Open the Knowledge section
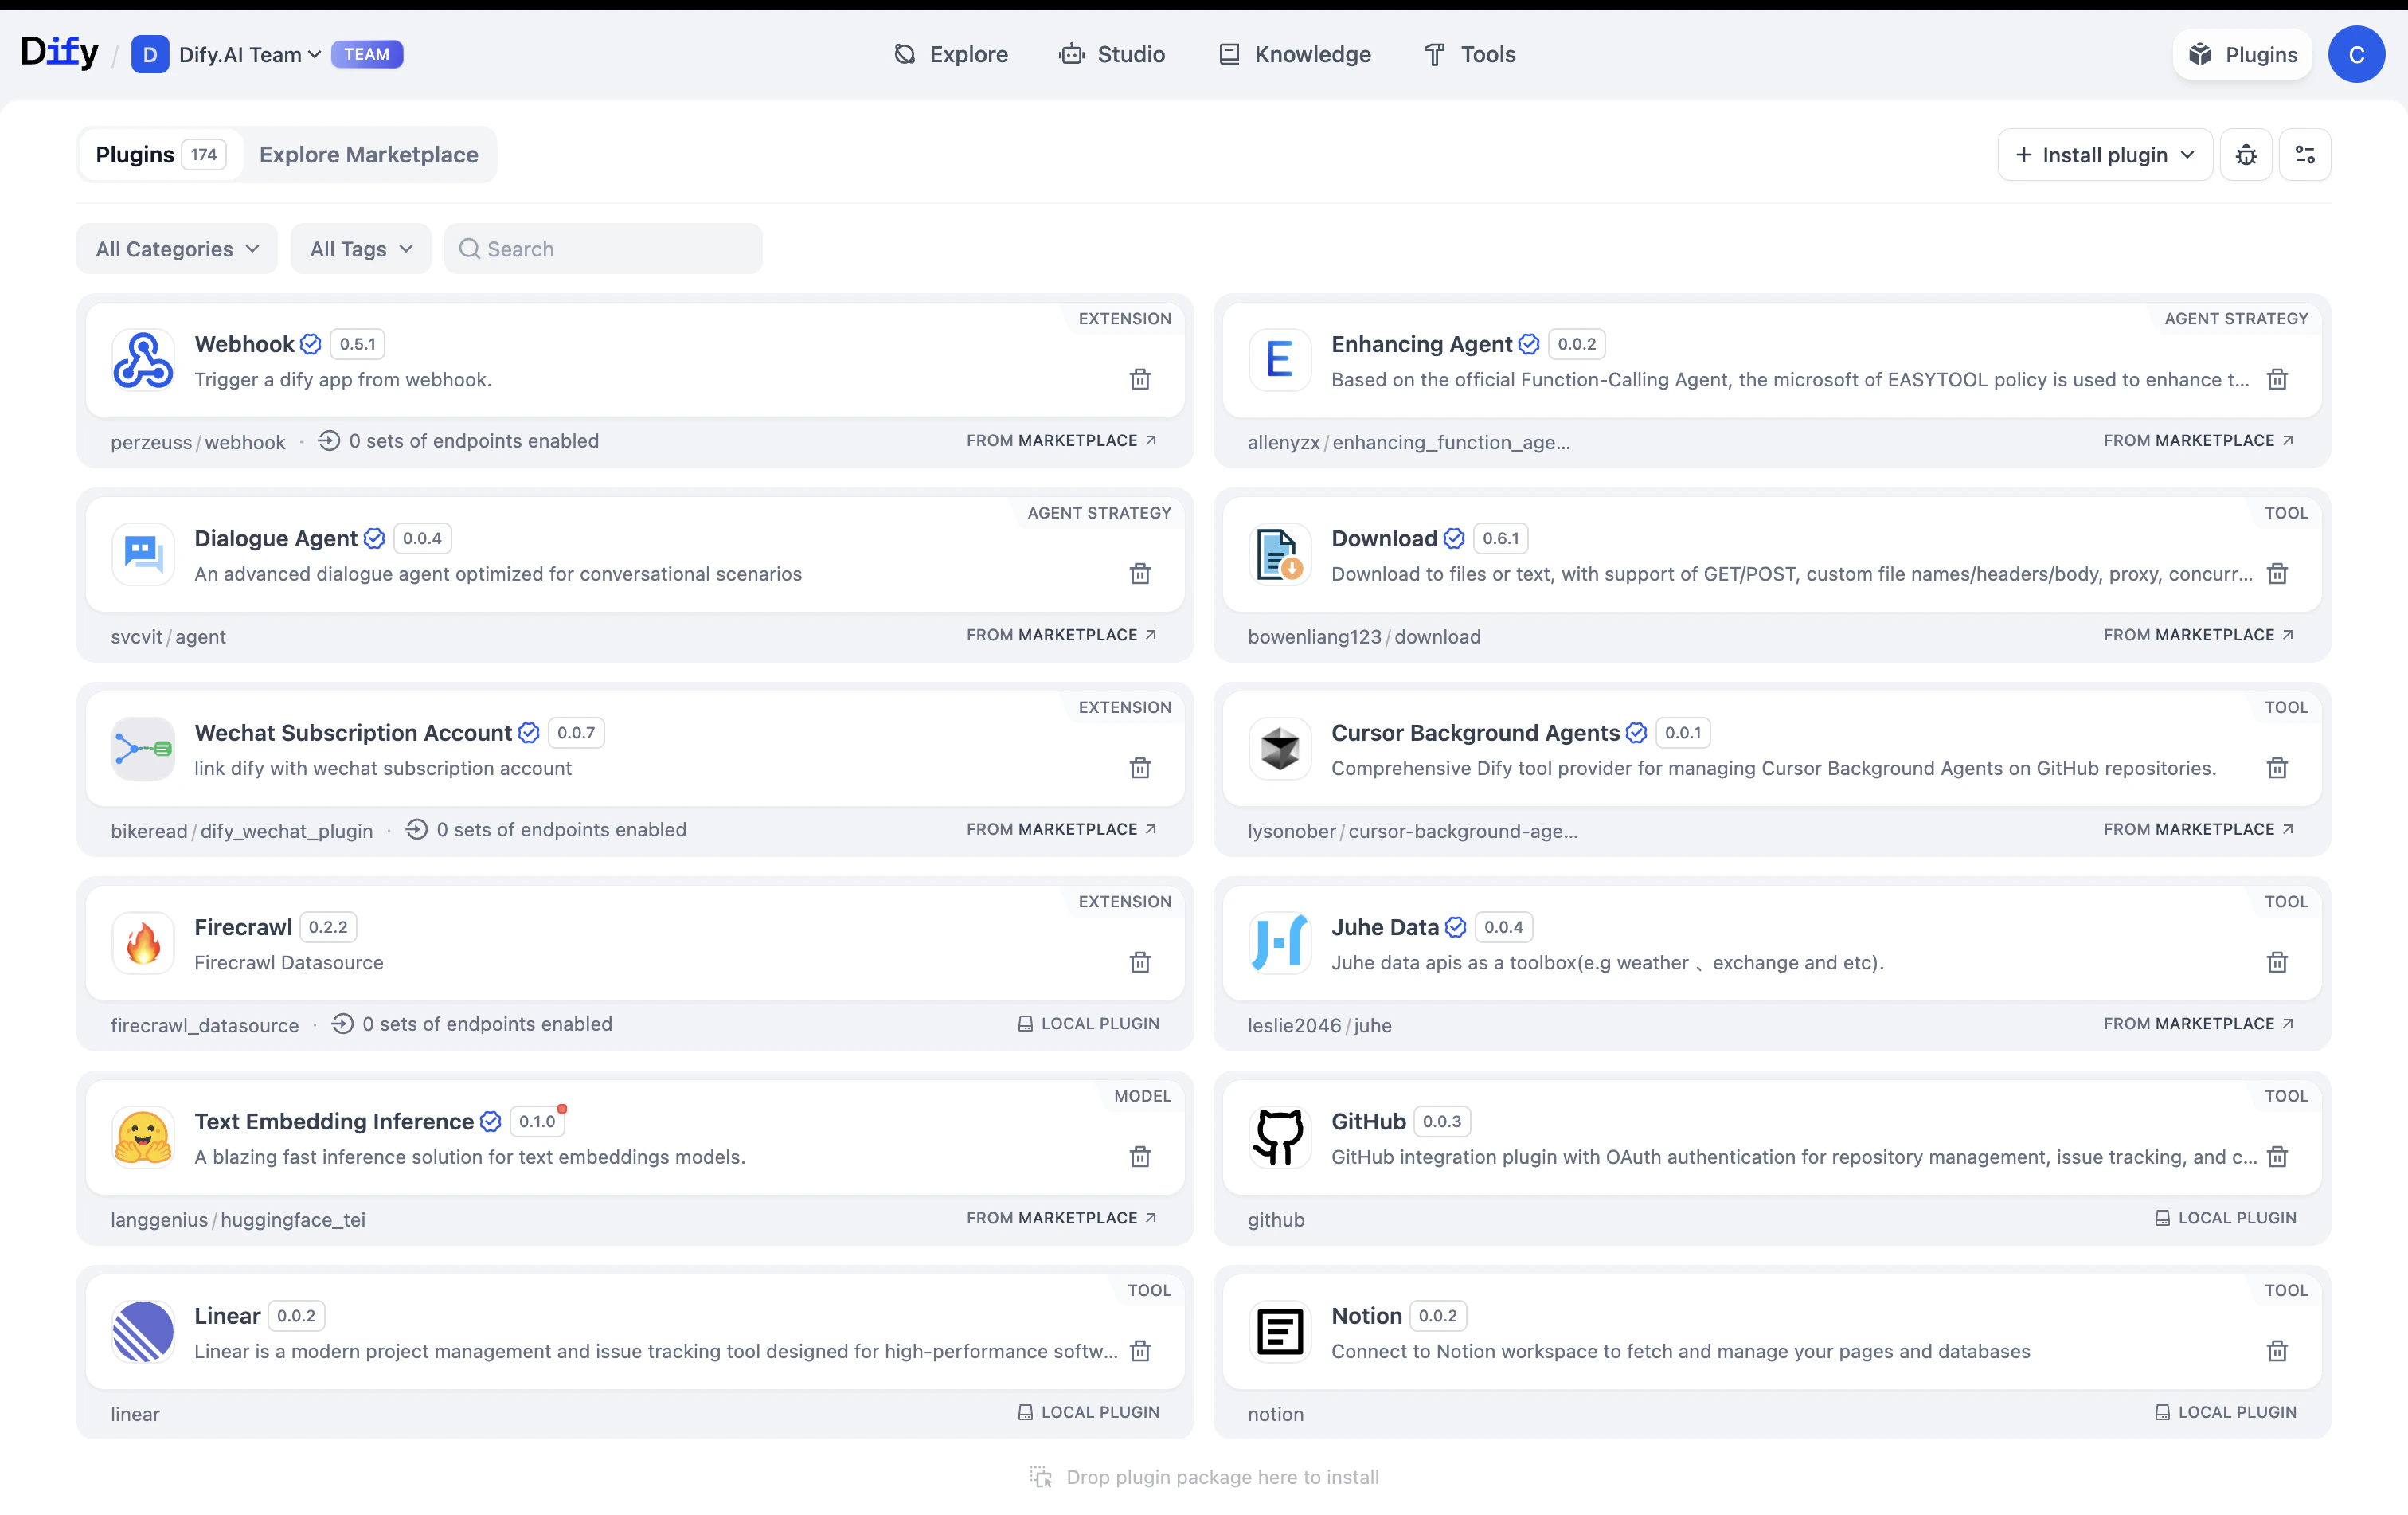The image size is (2408, 1515). 1295,55
